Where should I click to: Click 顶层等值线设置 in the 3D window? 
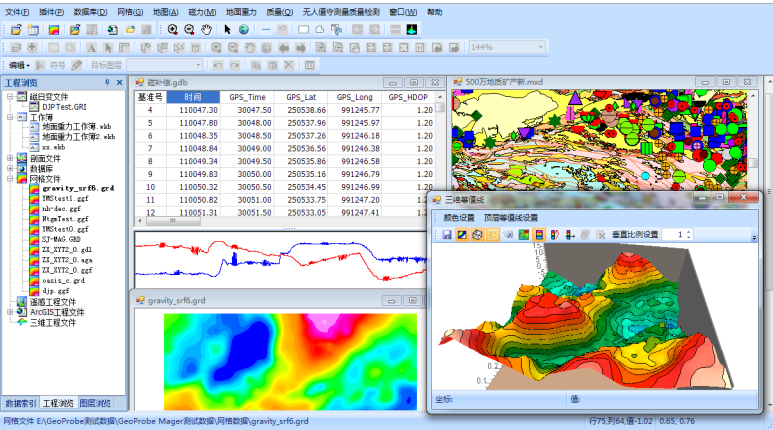point(511,217)
